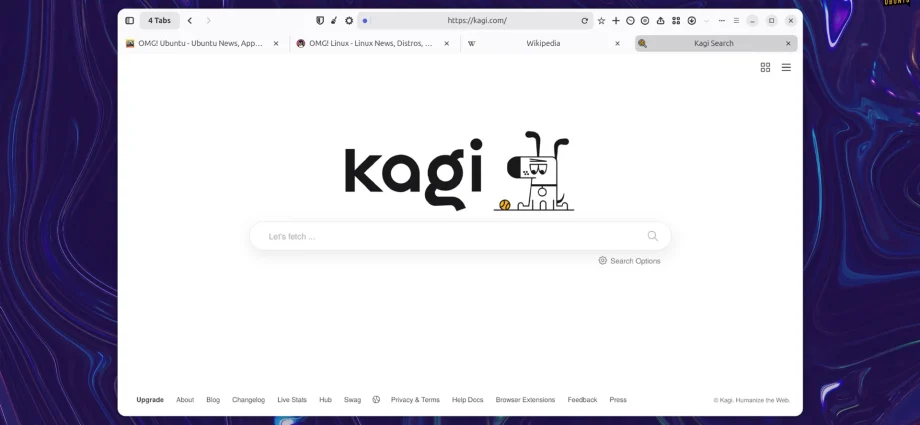The width and height of the screenshot is (920, 425).
Task: Open Search Options below the search box
Action: 629,261
